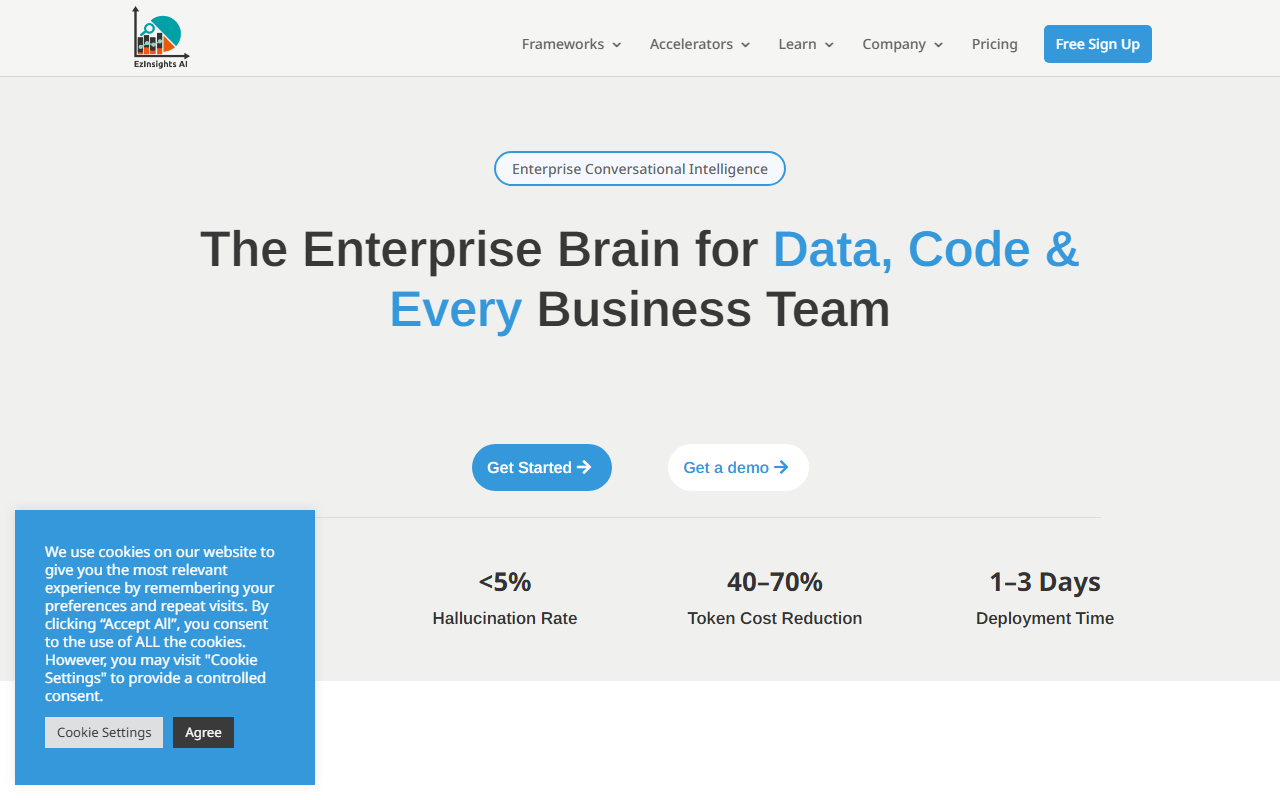Expand the Learn chevron arrow

tap(829, 45)
